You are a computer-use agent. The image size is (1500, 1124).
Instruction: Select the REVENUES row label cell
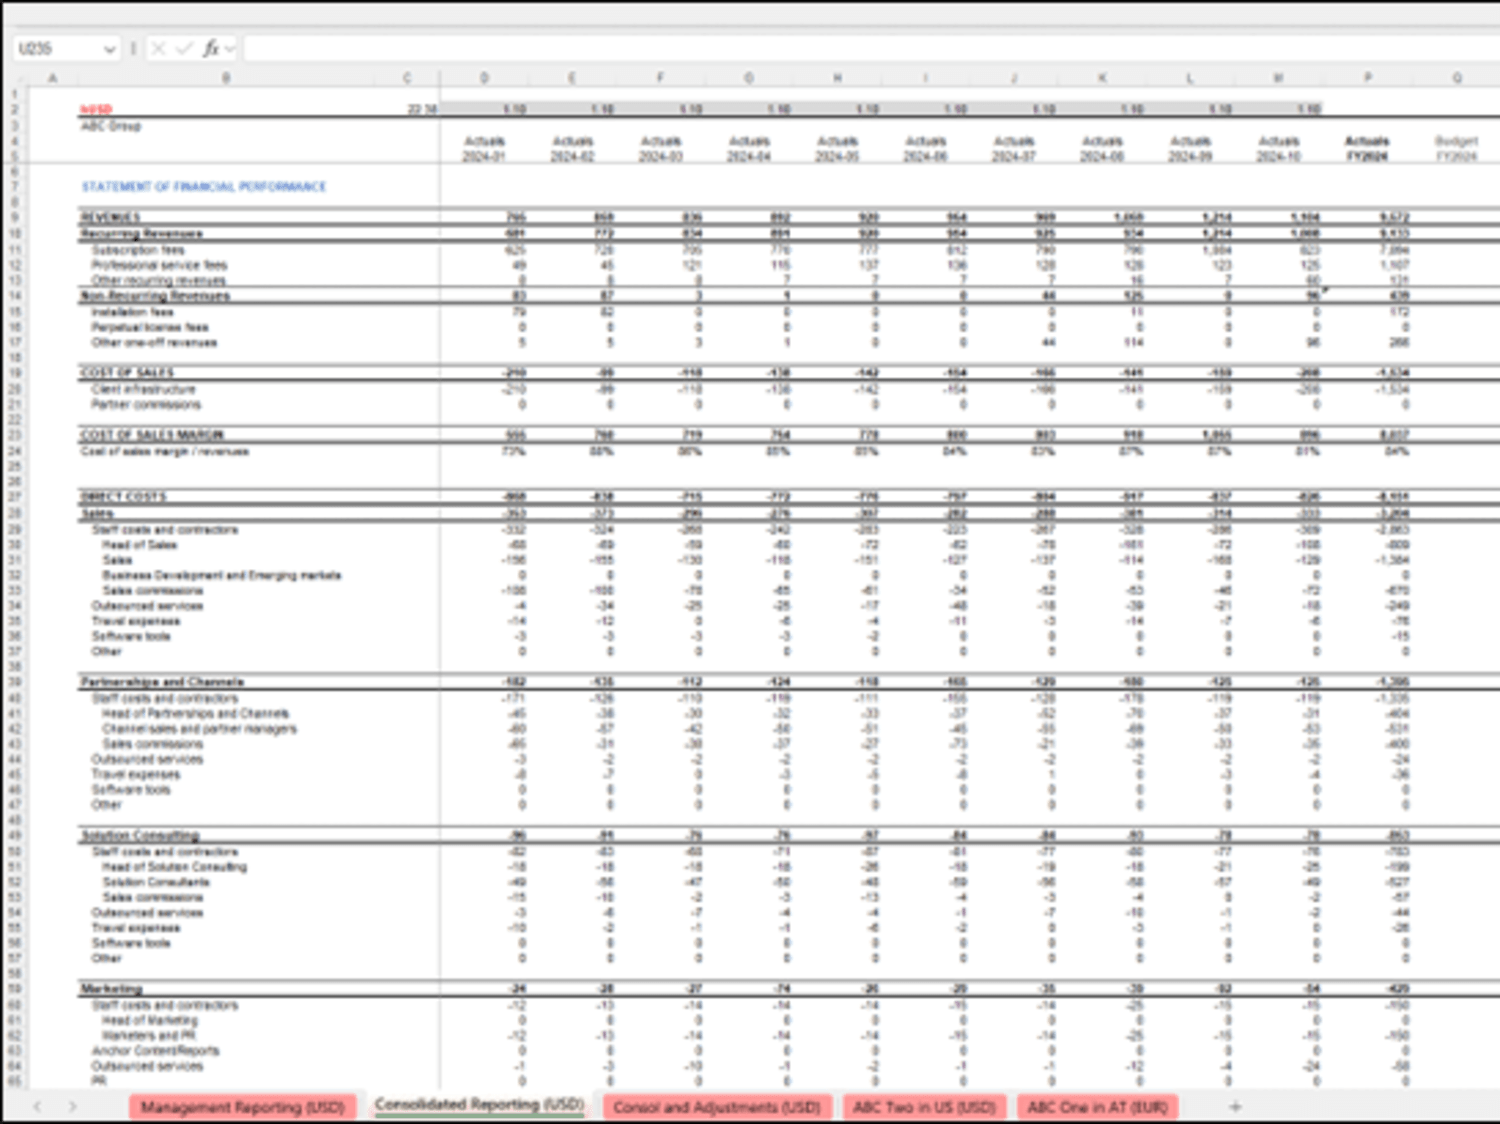110,217
